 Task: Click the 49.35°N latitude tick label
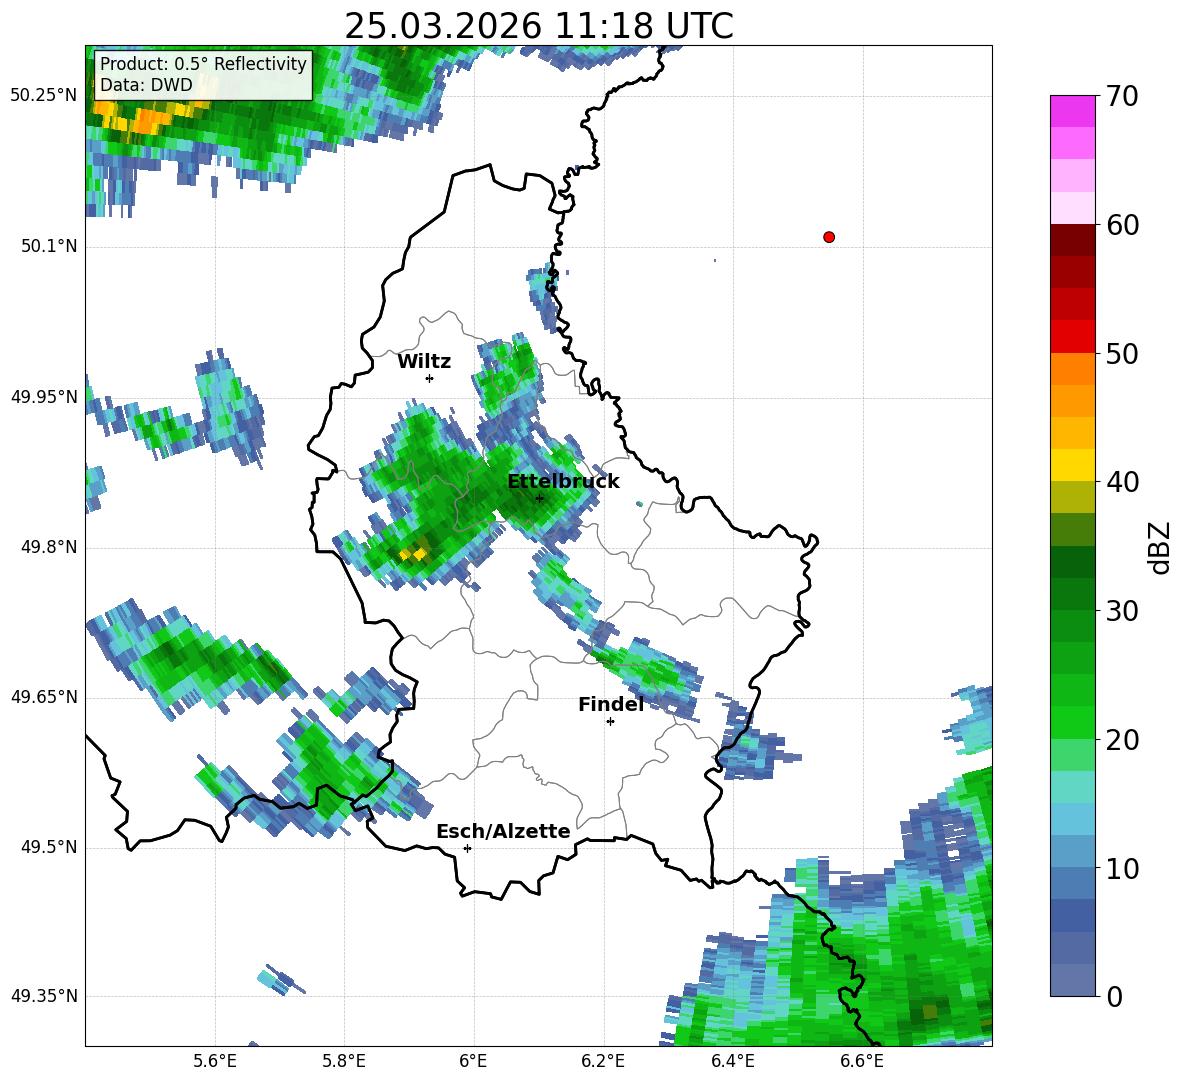[x=44, y=996]
